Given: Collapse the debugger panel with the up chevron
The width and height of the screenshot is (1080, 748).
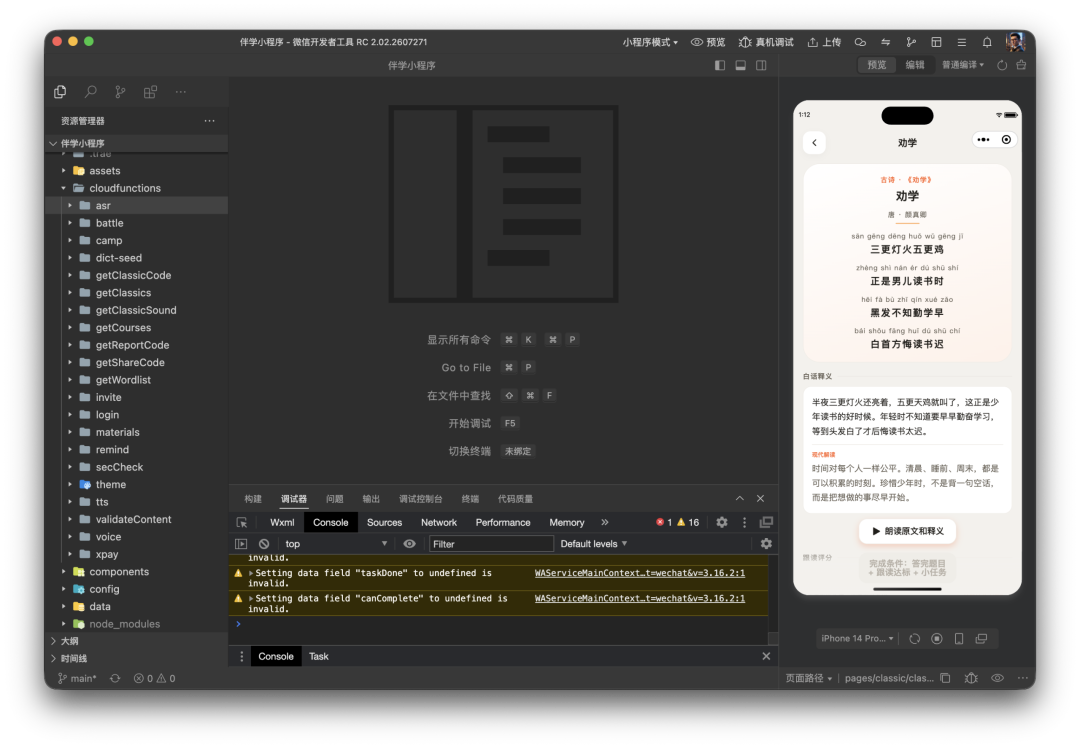Looking at the screenshot, I should (740, 498).
